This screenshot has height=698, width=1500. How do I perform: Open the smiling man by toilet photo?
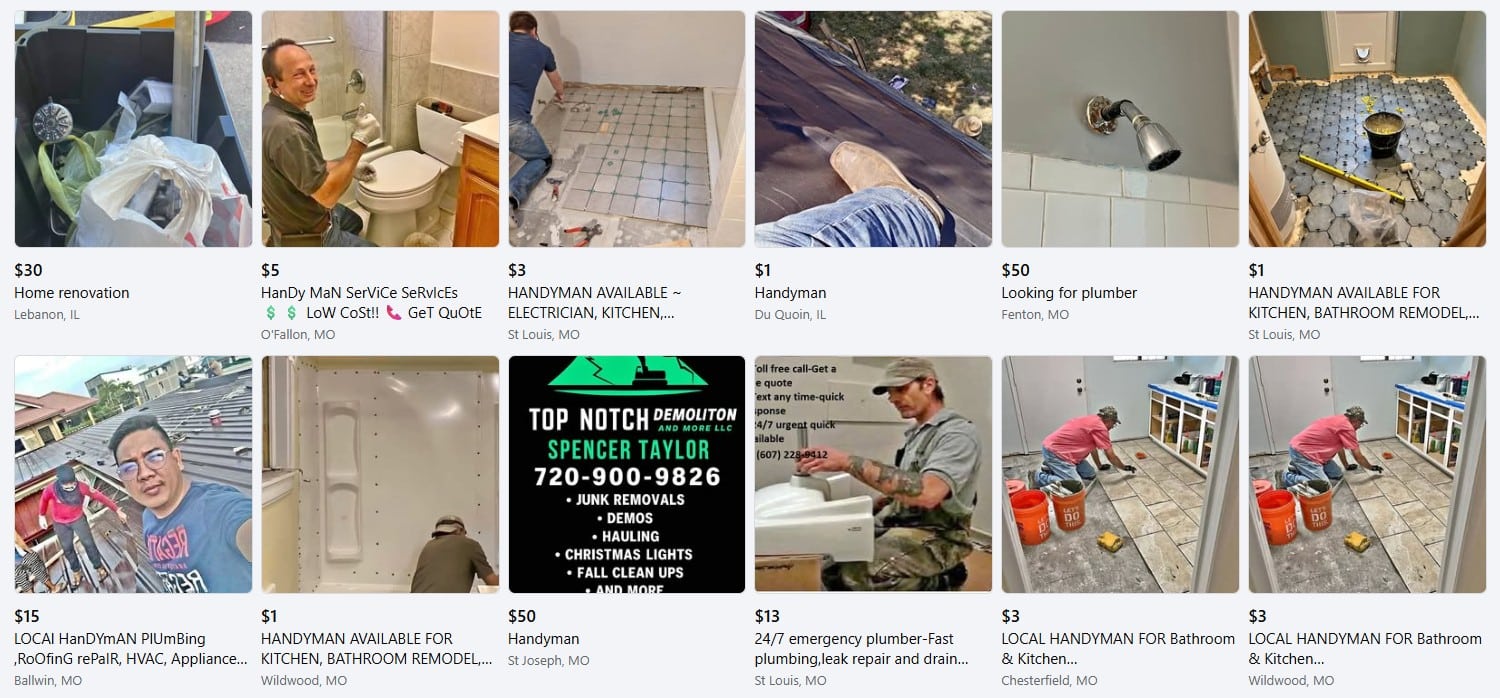[380, 129]
